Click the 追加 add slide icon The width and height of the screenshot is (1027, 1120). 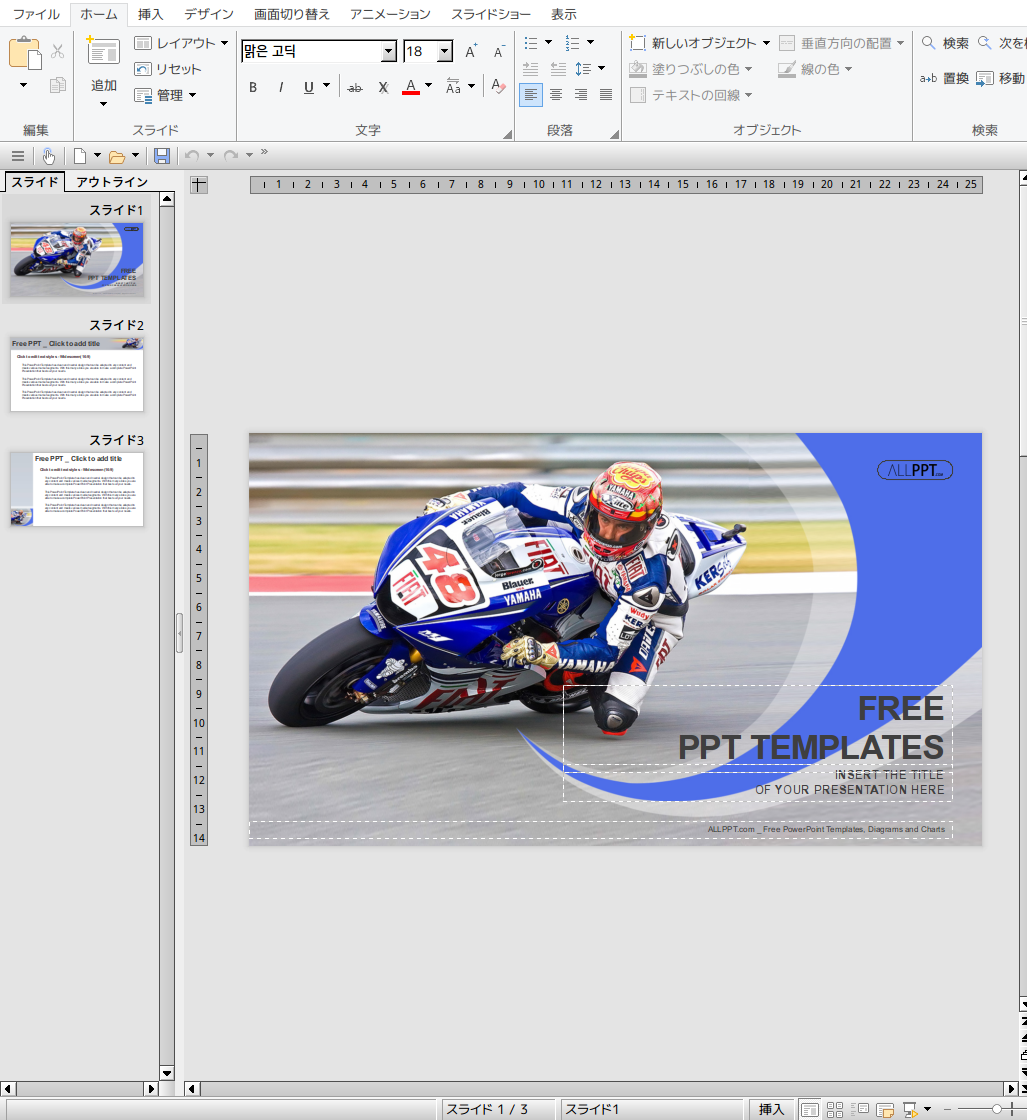click(104, 53)
